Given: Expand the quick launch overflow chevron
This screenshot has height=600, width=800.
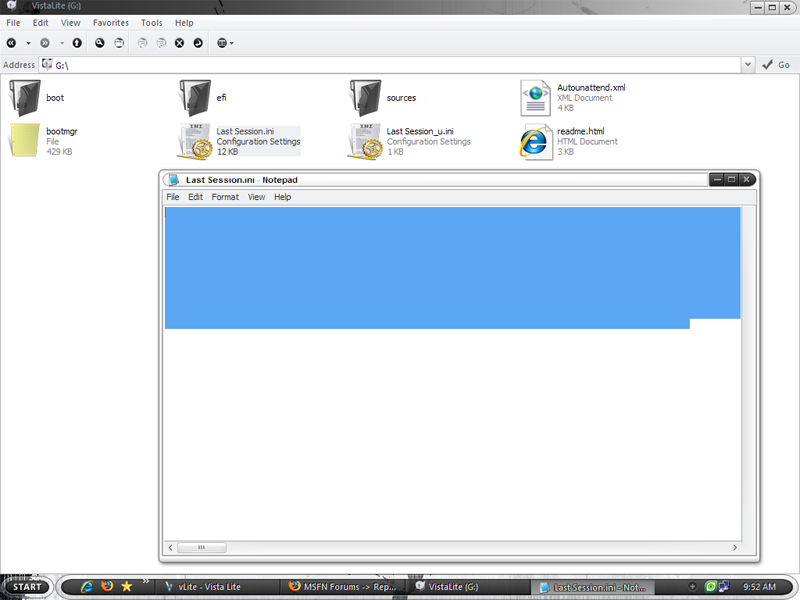Looking at the screenshot, I should [145, 581].
